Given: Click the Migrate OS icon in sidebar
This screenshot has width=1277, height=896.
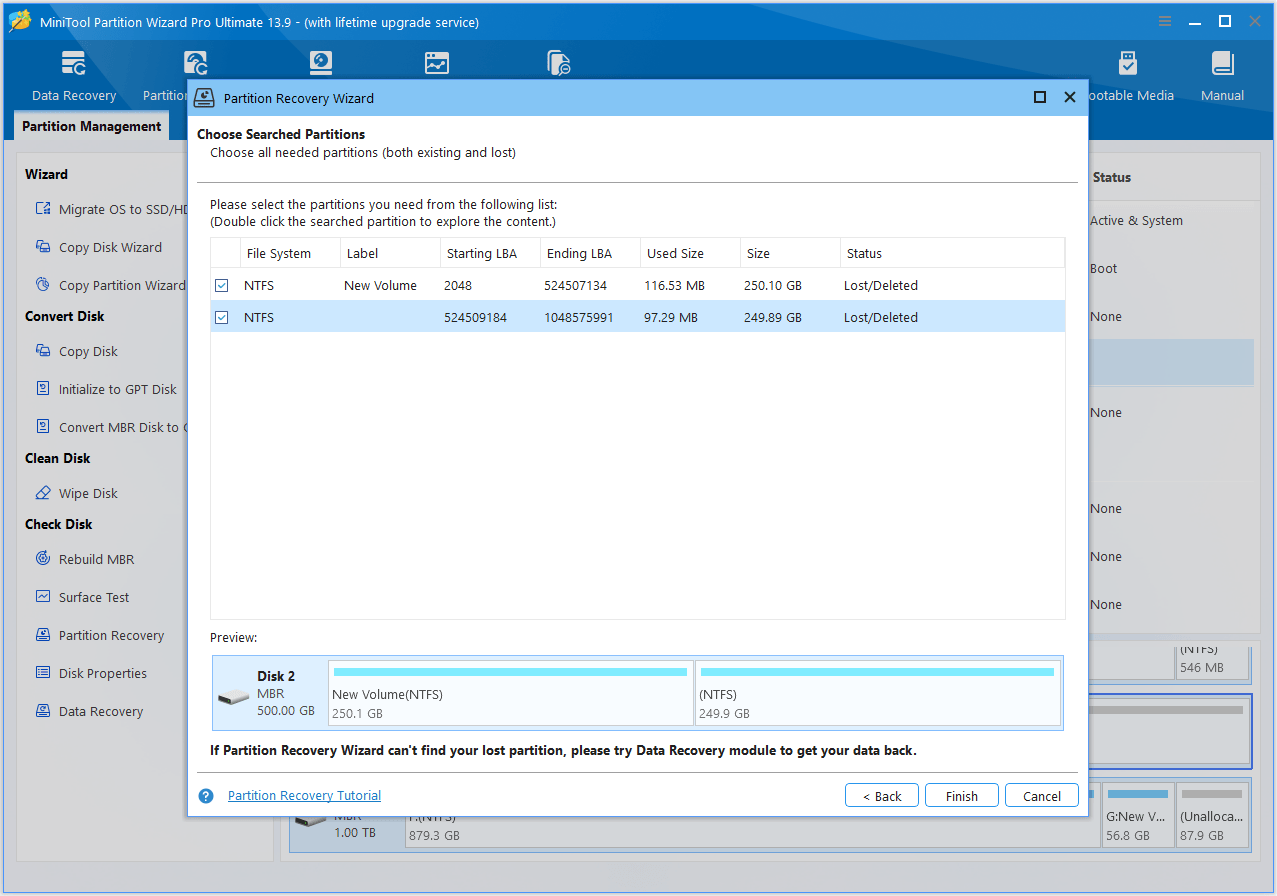Looking at the screenshot, I should coord(43,209).
